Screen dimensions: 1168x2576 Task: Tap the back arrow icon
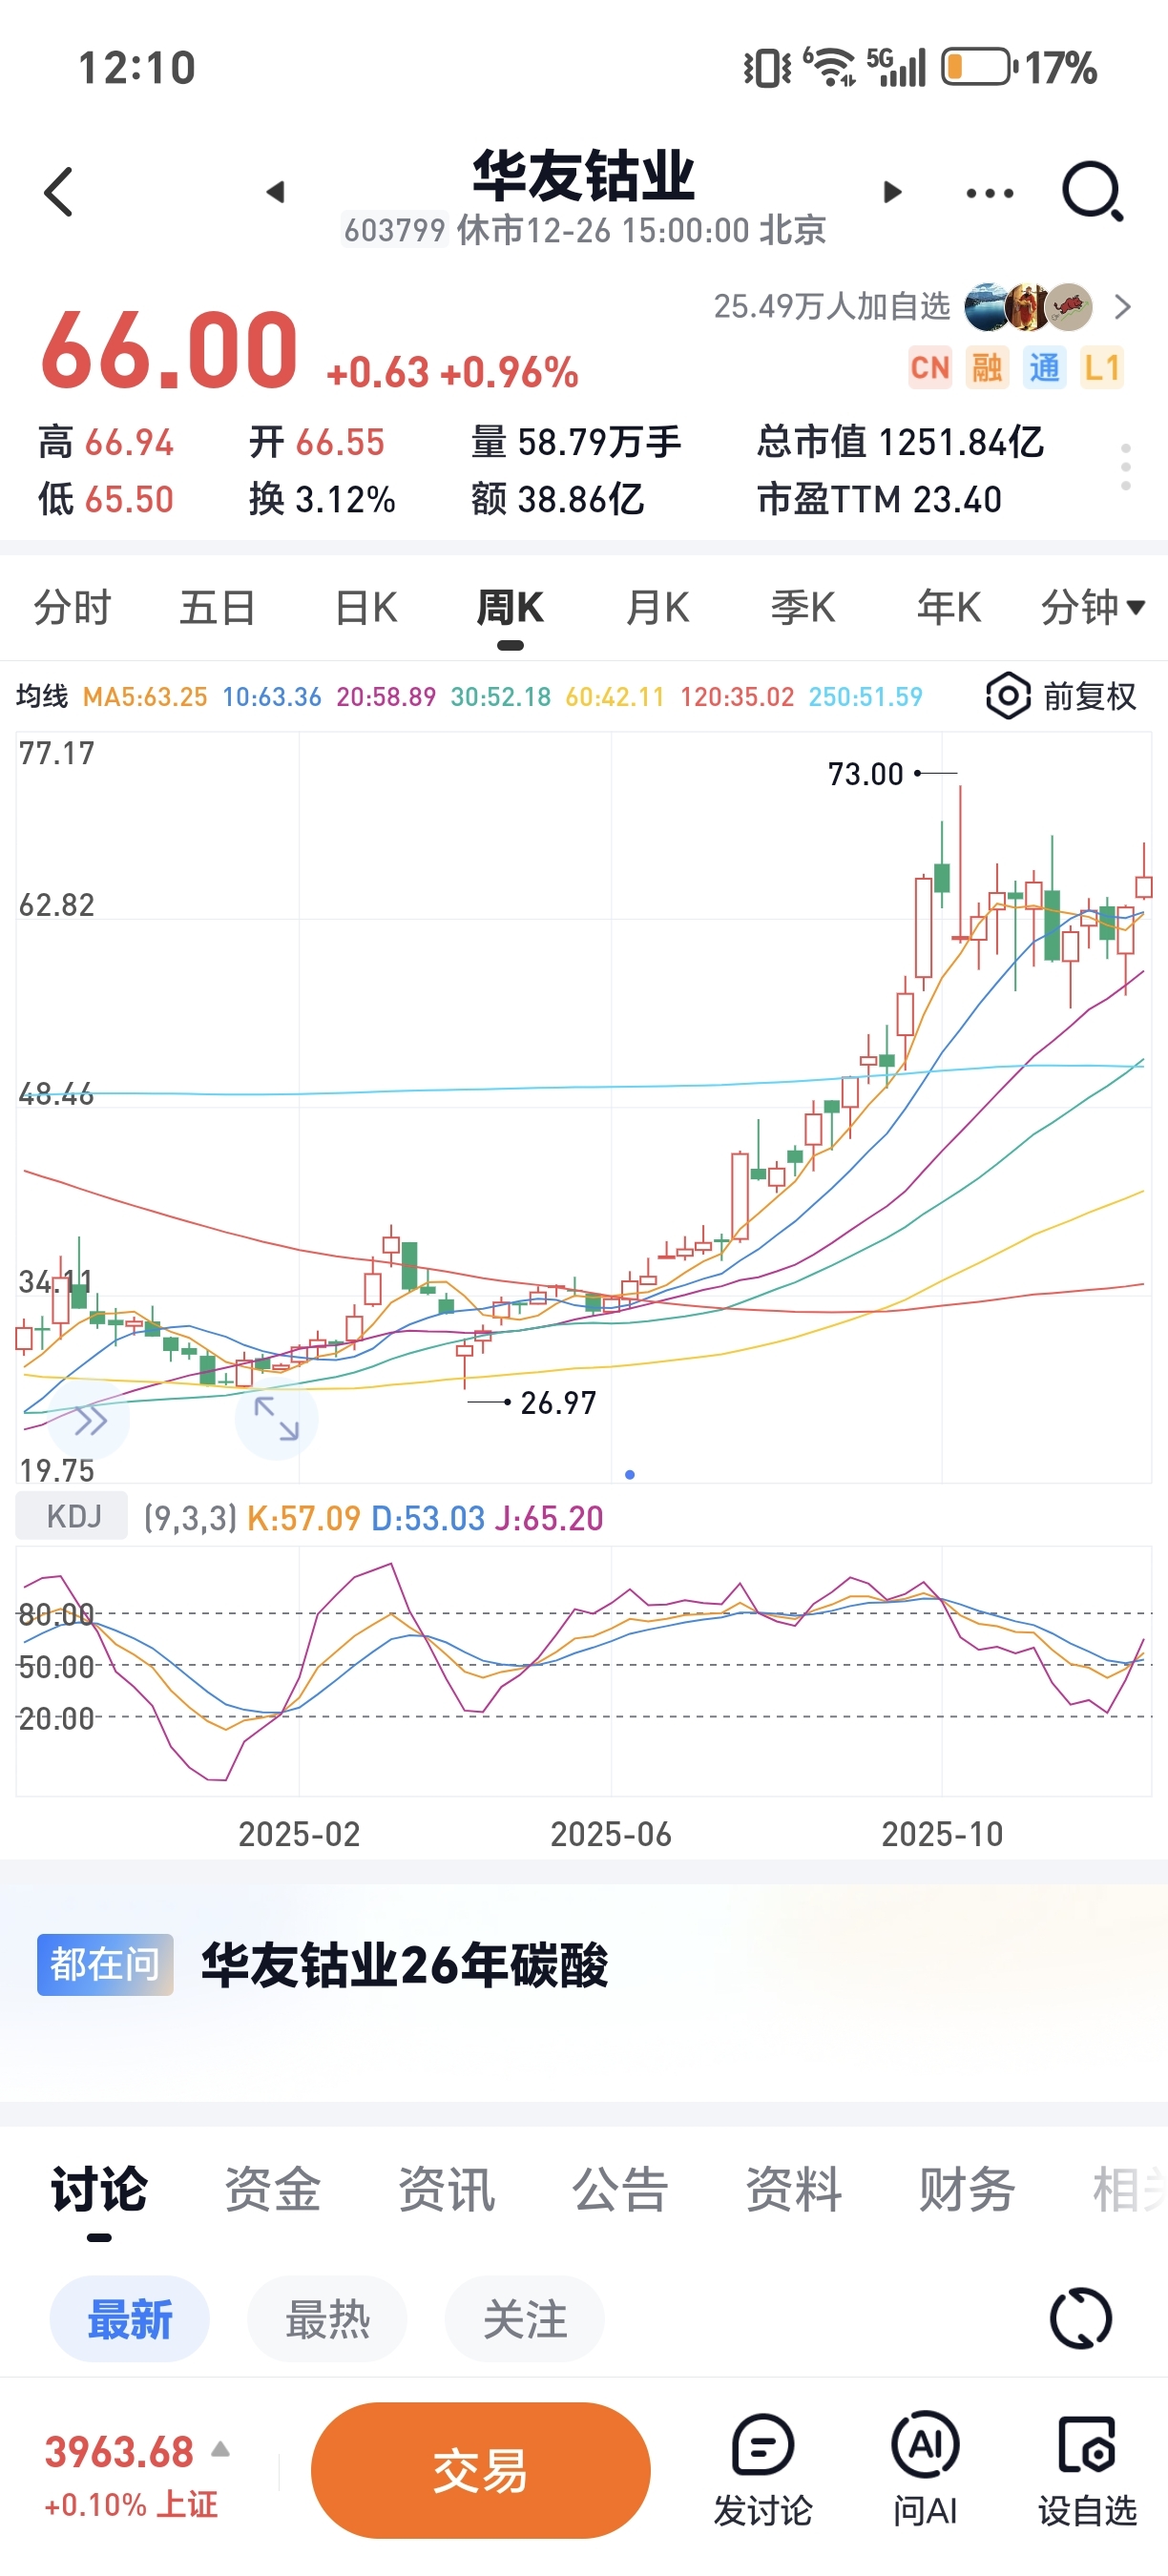tap(59, 192)
